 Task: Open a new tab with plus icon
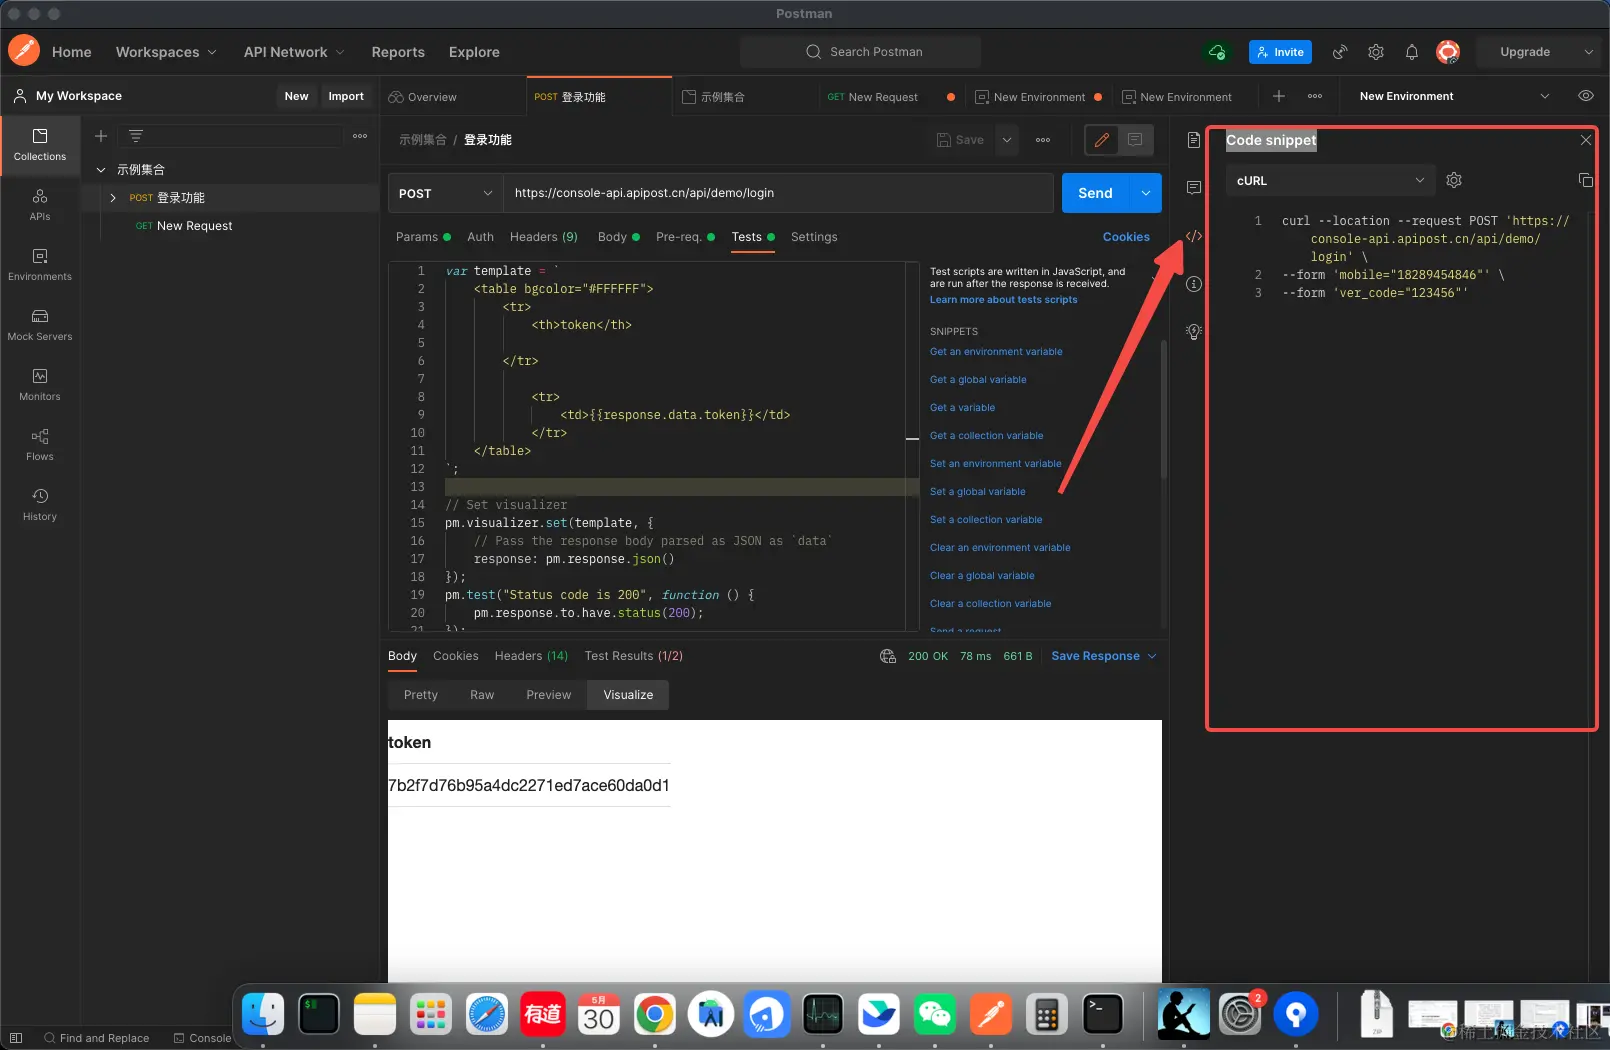(x=1279, y=96)
